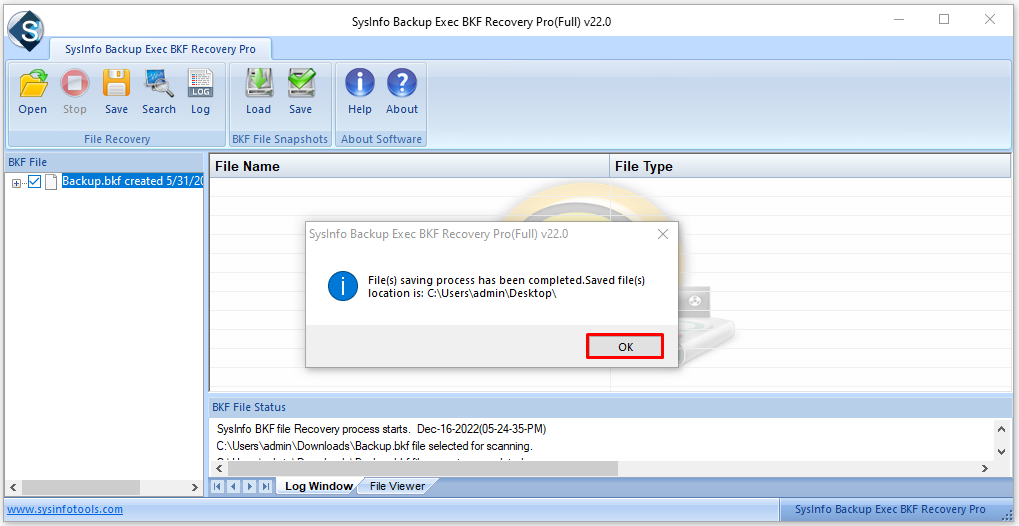The height and width of the screenshot is (526, 1019).
Task: Click log line 'Backup.bkf file selected for scanning'
Action: [374, 447]
